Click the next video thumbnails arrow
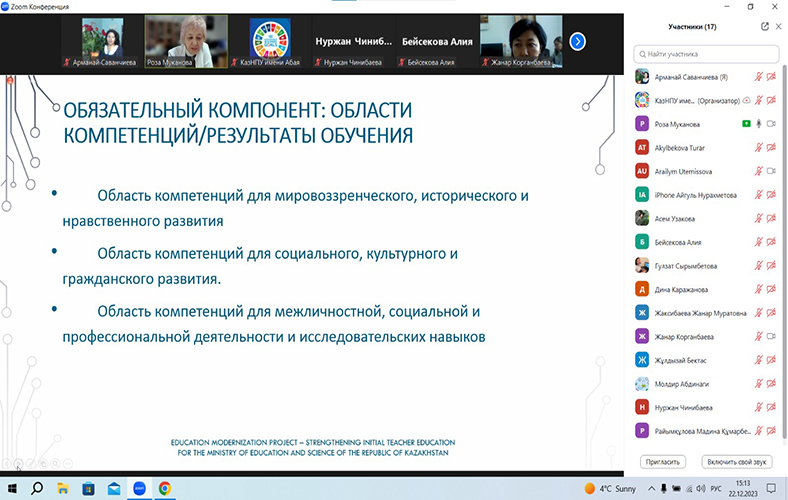Image resolution: width=788 pixels, height=500 pixels. [577, 41]
